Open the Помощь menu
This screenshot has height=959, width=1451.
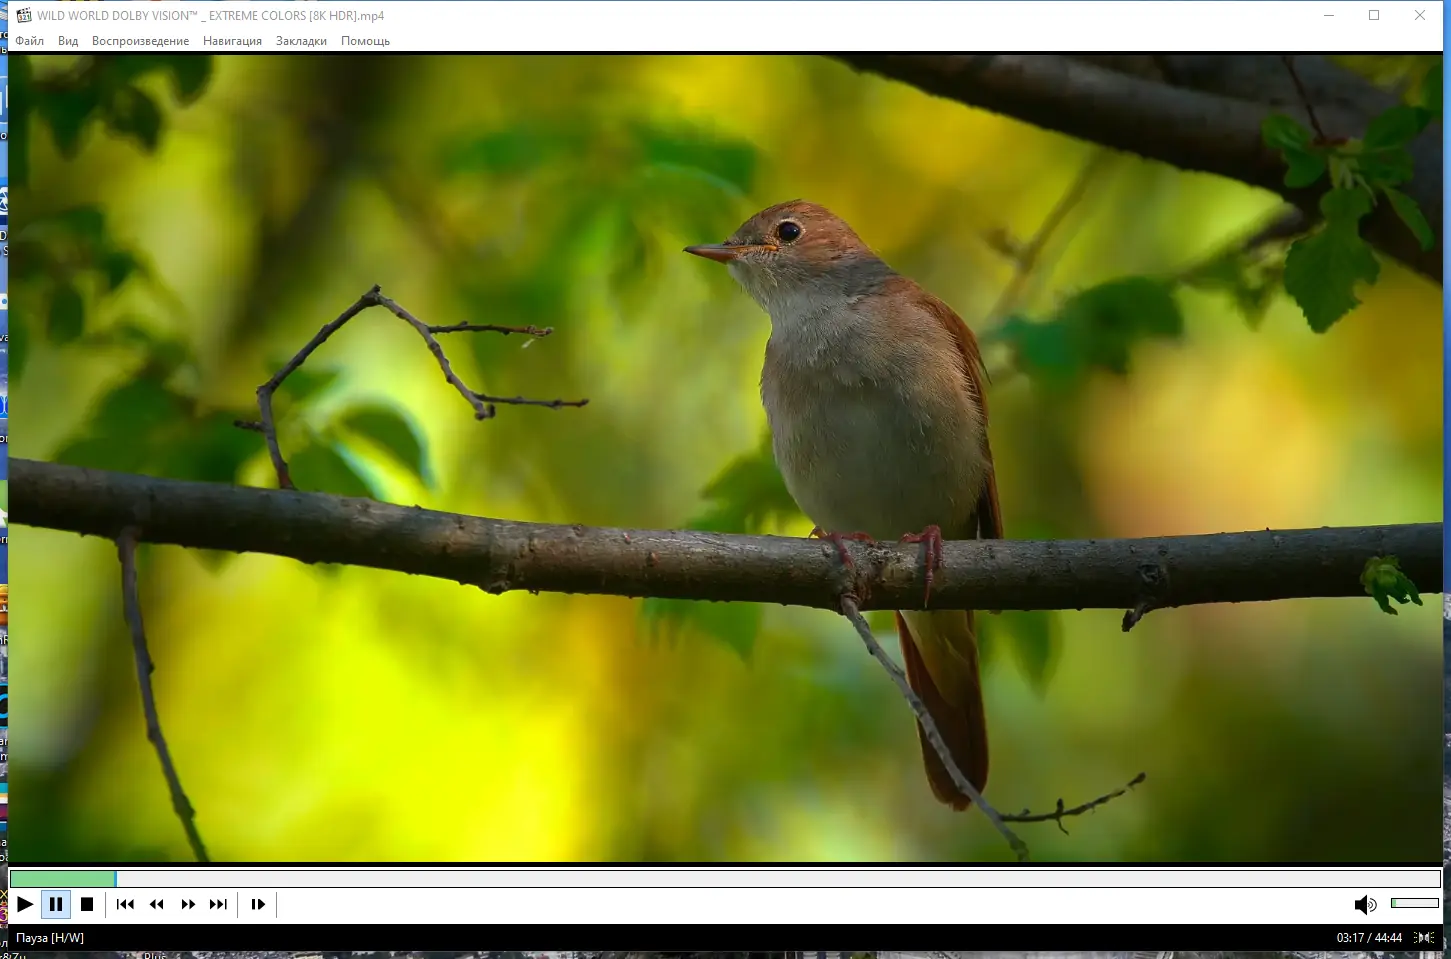coord(365,41)
